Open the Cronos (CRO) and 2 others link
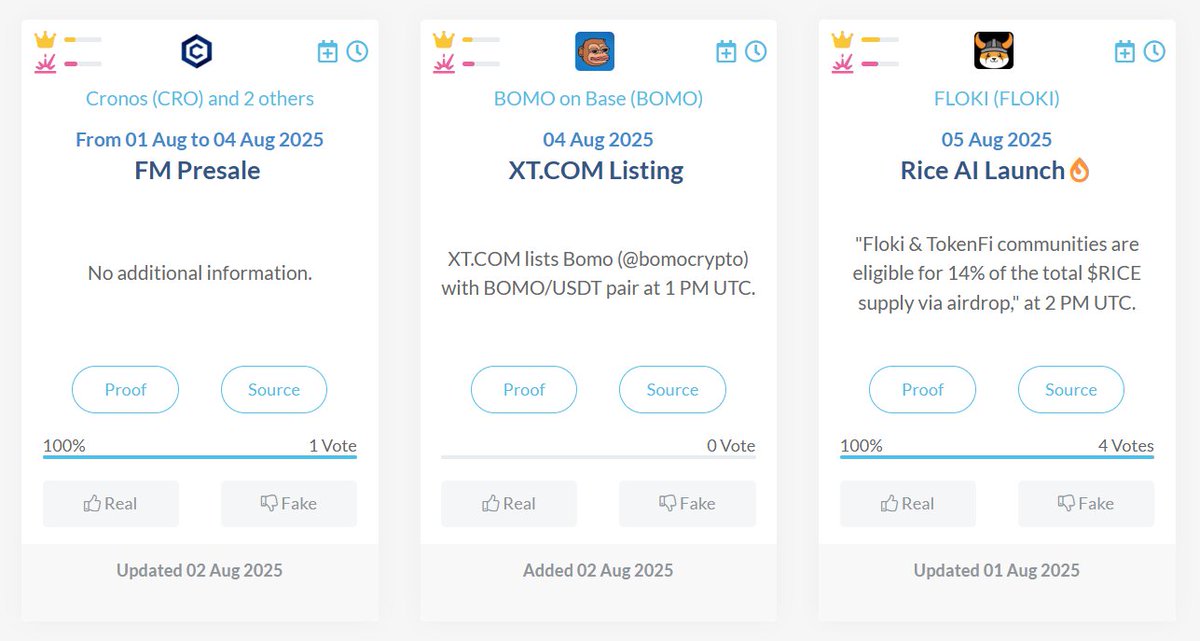The image size is (1200, 641). [x=200, y=98]
